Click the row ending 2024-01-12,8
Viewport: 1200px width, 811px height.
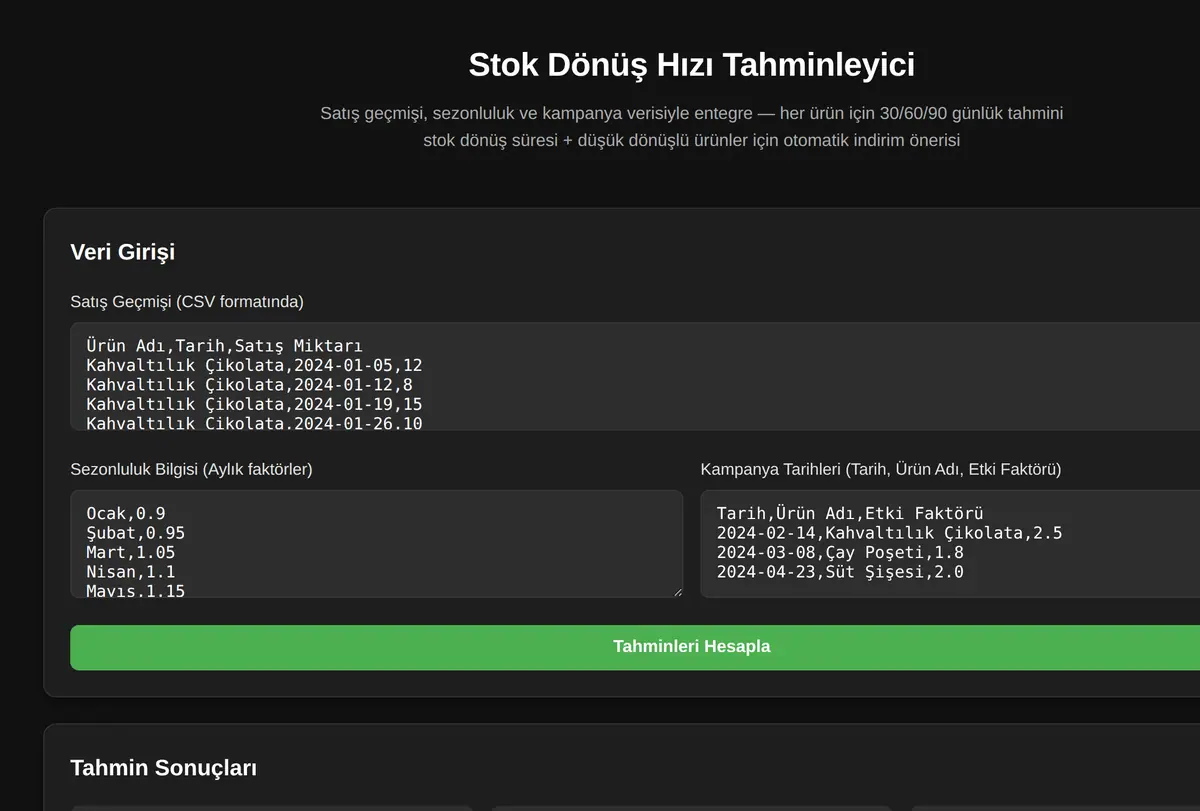pos(249,385)
